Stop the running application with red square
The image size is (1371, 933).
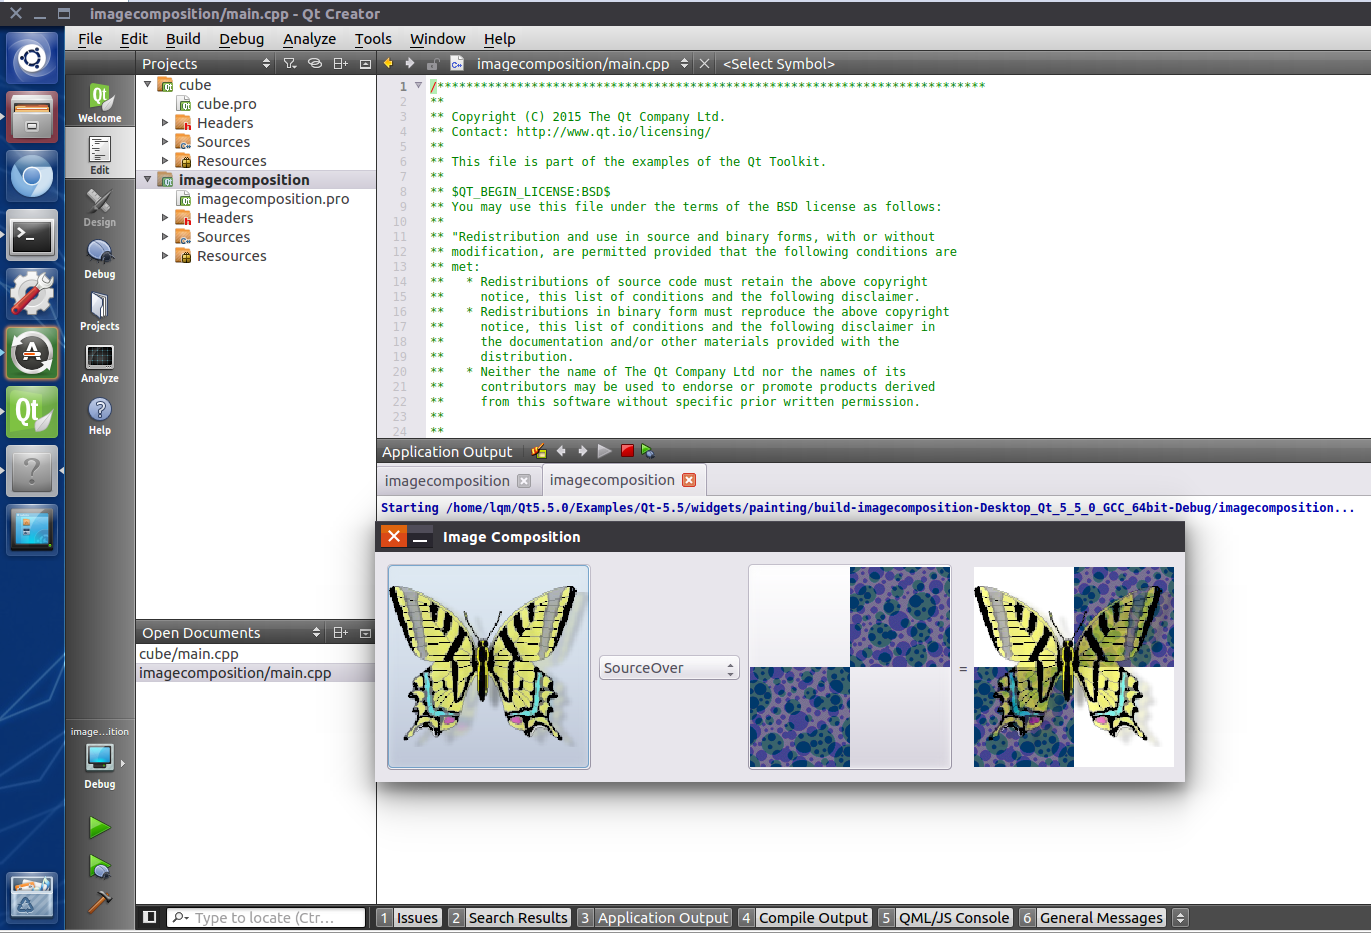(x=627, y=451)
